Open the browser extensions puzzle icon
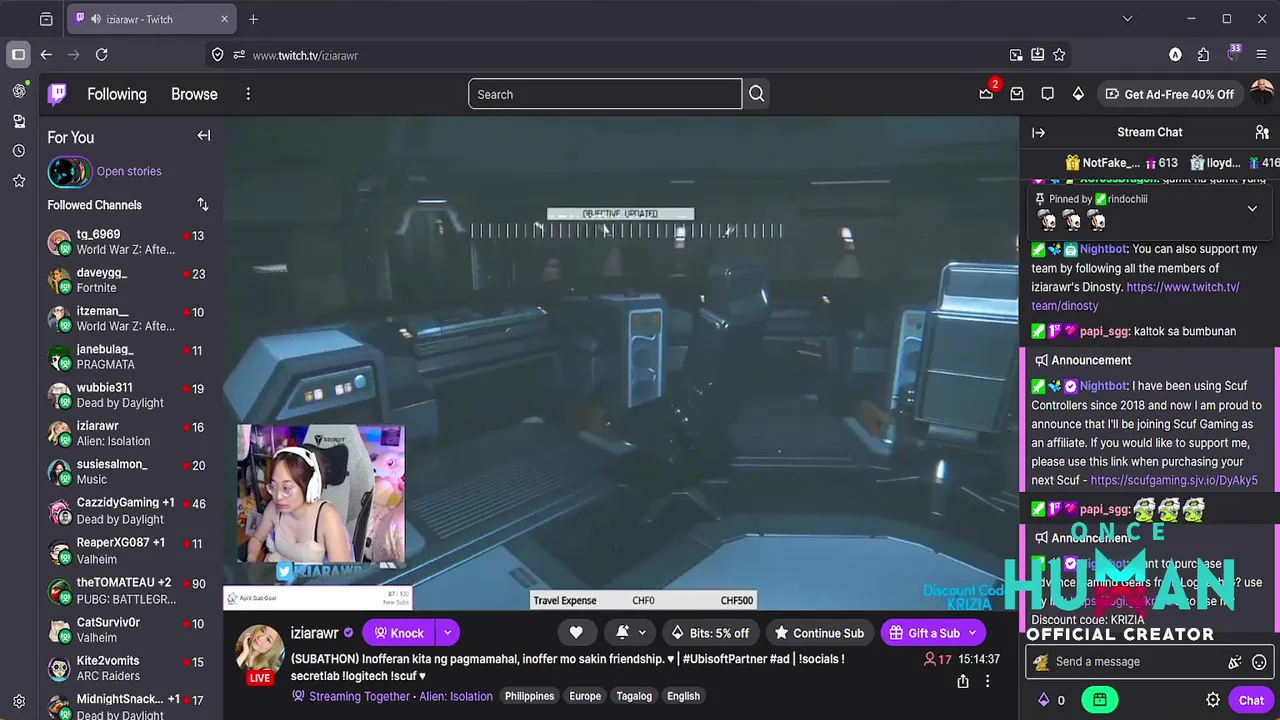 click(1203, 55)
